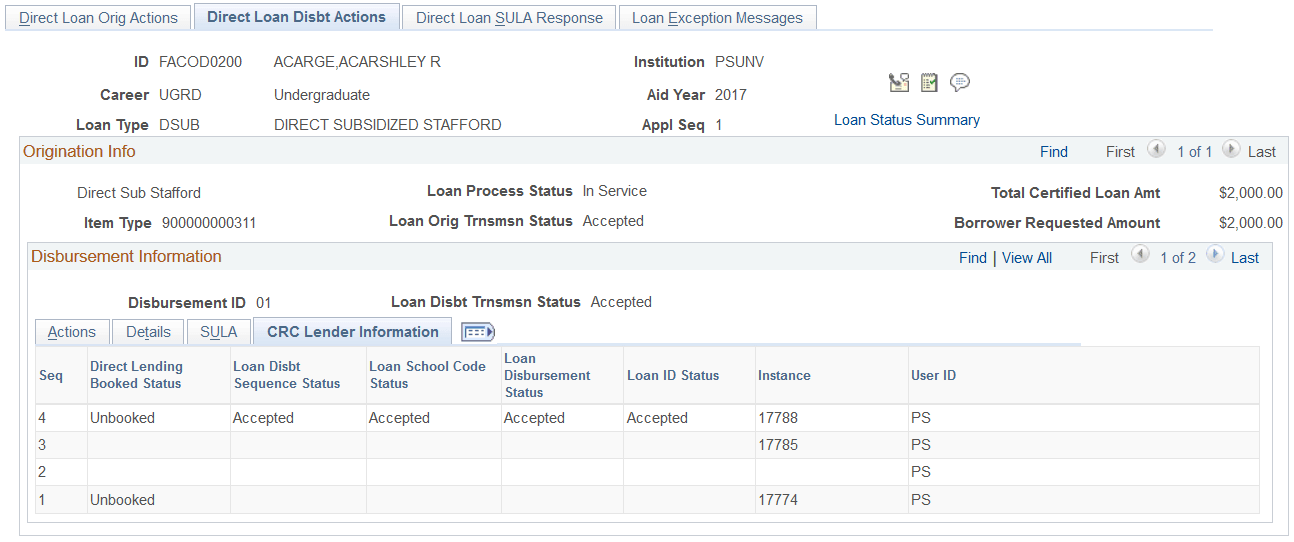Screen dimensions: 1294x542
Task: Open the comments speech bubble icon
Action: [x=960, y=83]
